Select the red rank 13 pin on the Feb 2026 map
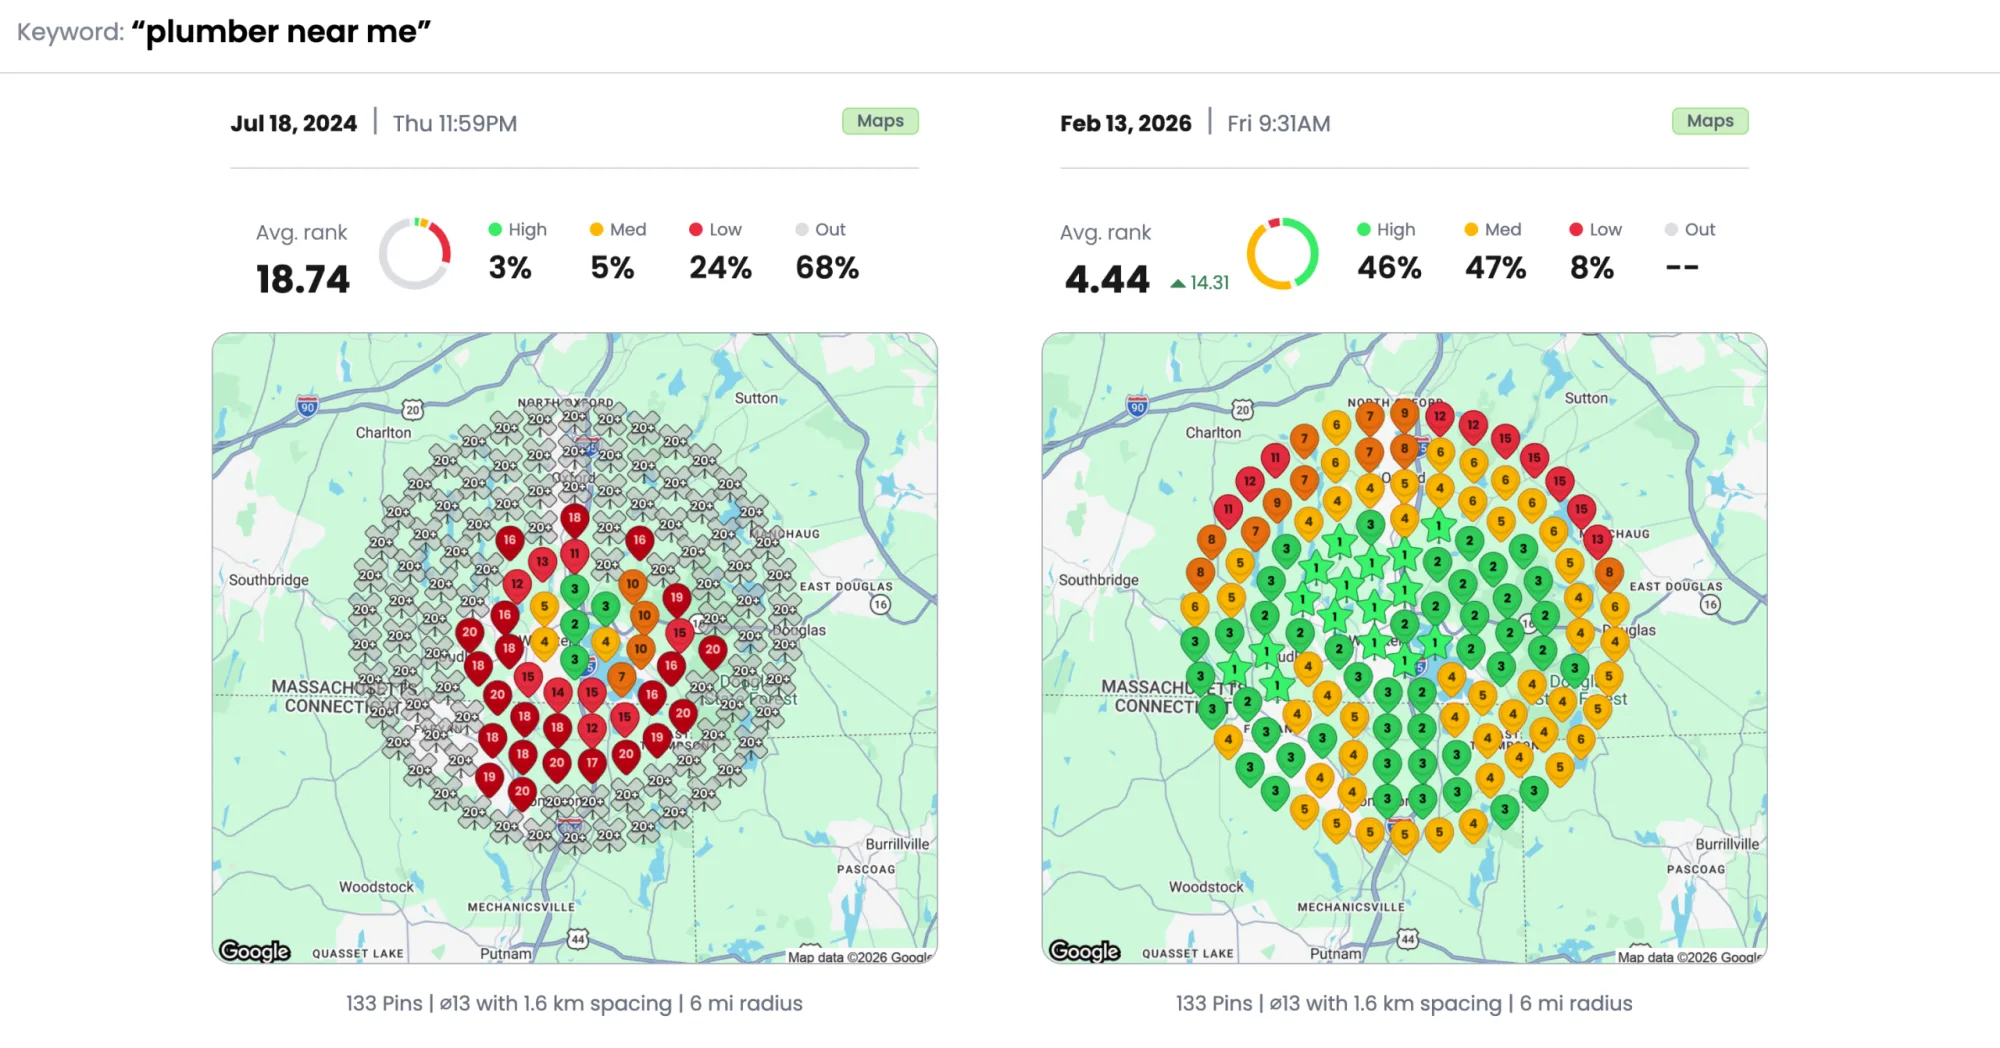 [1597, 542]
